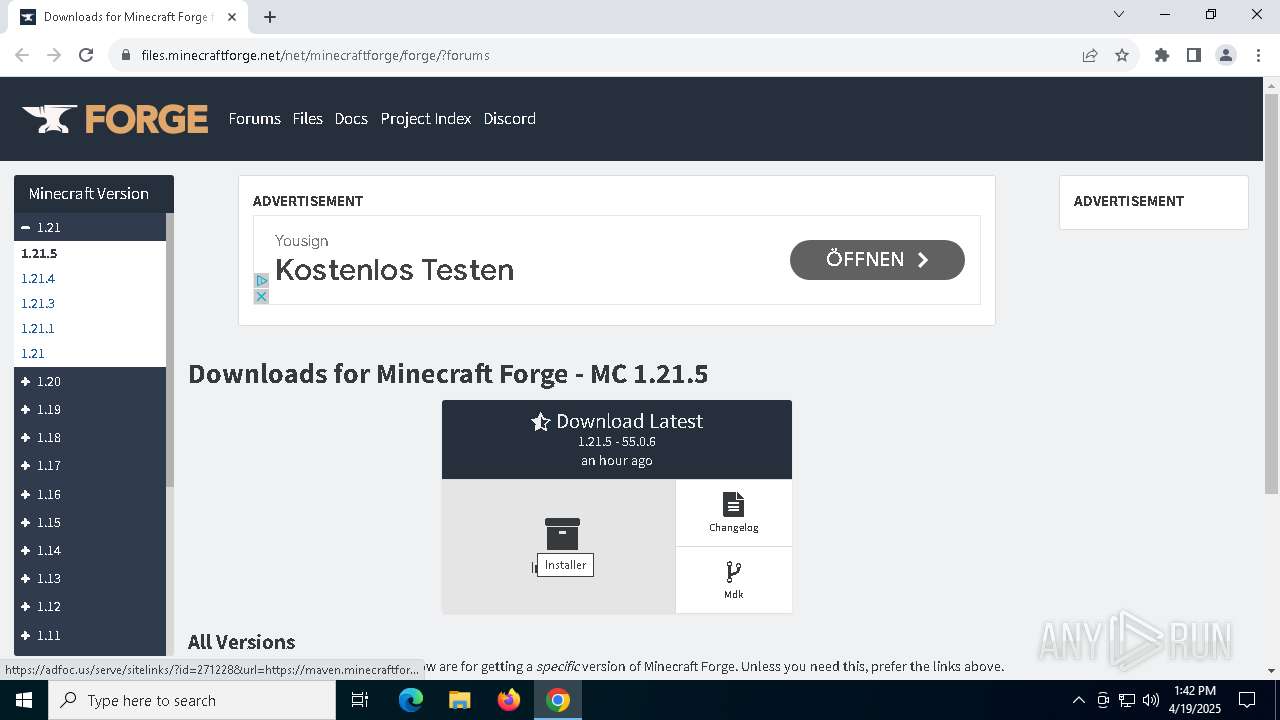
Task: Close the Downloads for Minecraft Forge tab
Action: [x=232, y=17]
